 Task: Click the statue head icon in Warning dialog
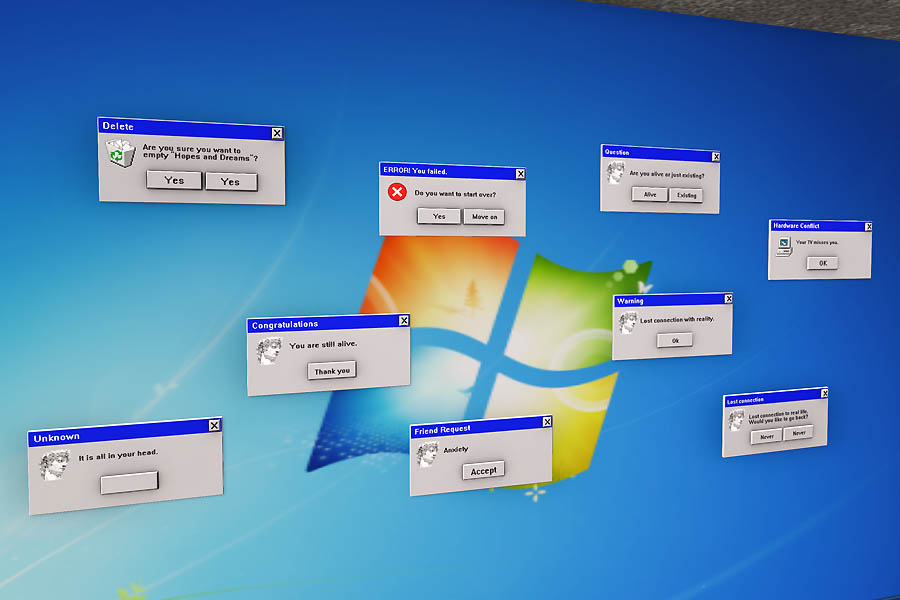tap(628, 323)
